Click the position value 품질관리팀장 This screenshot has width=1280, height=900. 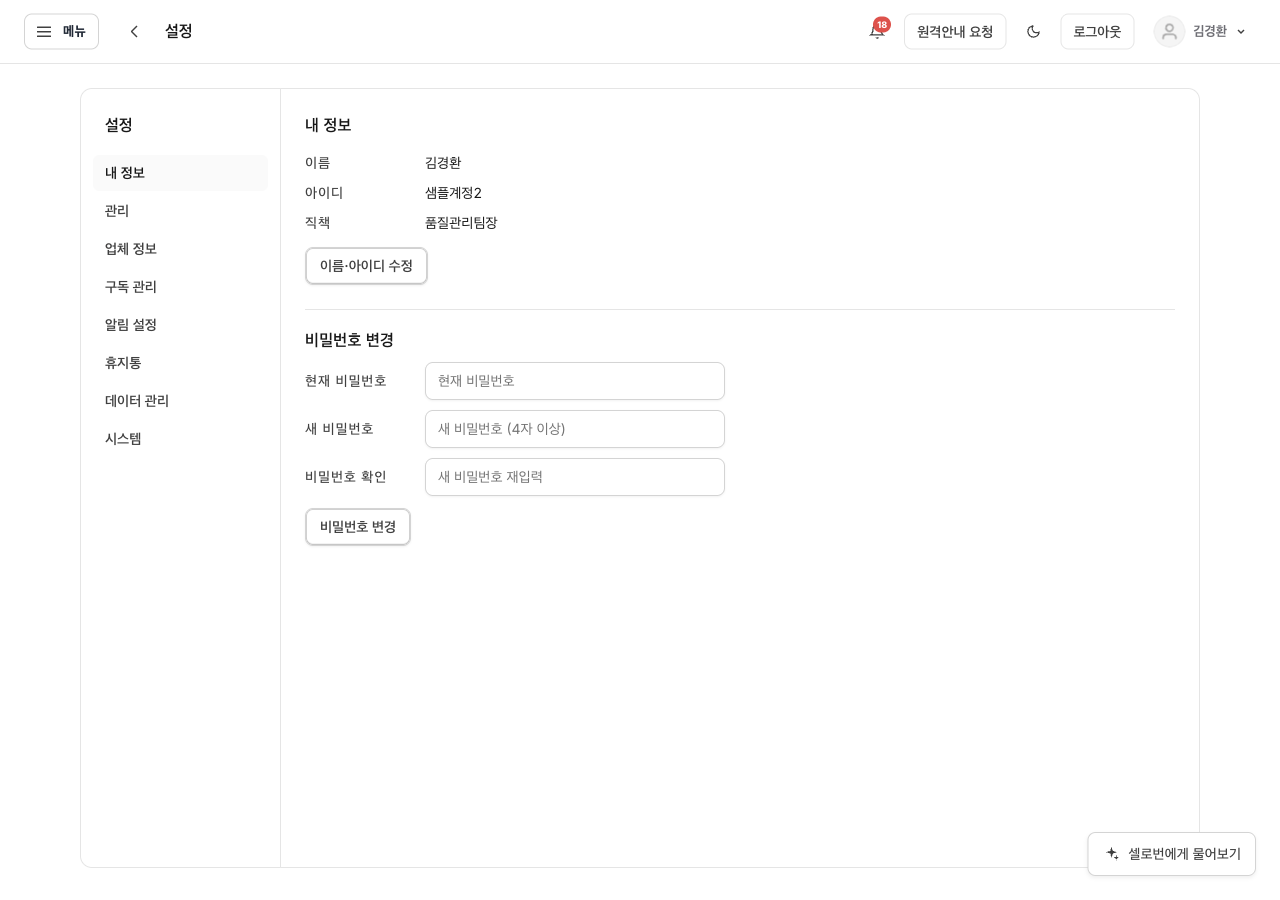461,223
